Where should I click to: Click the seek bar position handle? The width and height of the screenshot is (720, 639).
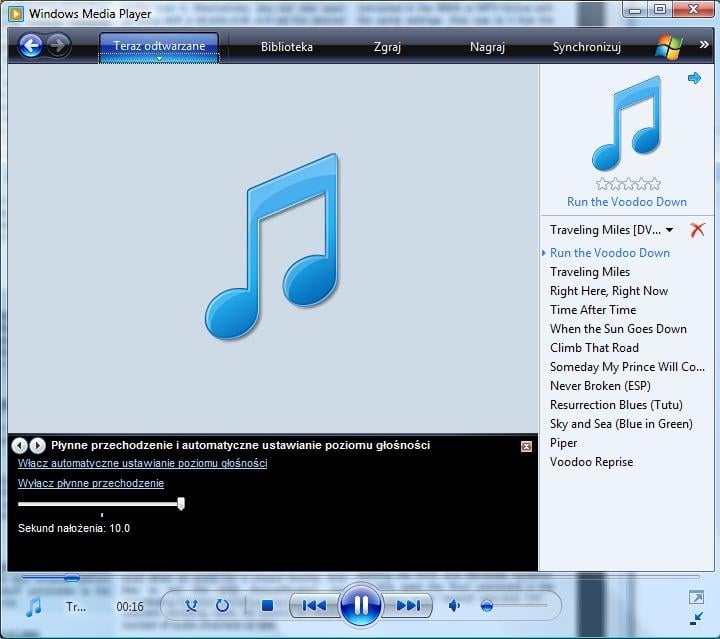click(x=72, y=578)
